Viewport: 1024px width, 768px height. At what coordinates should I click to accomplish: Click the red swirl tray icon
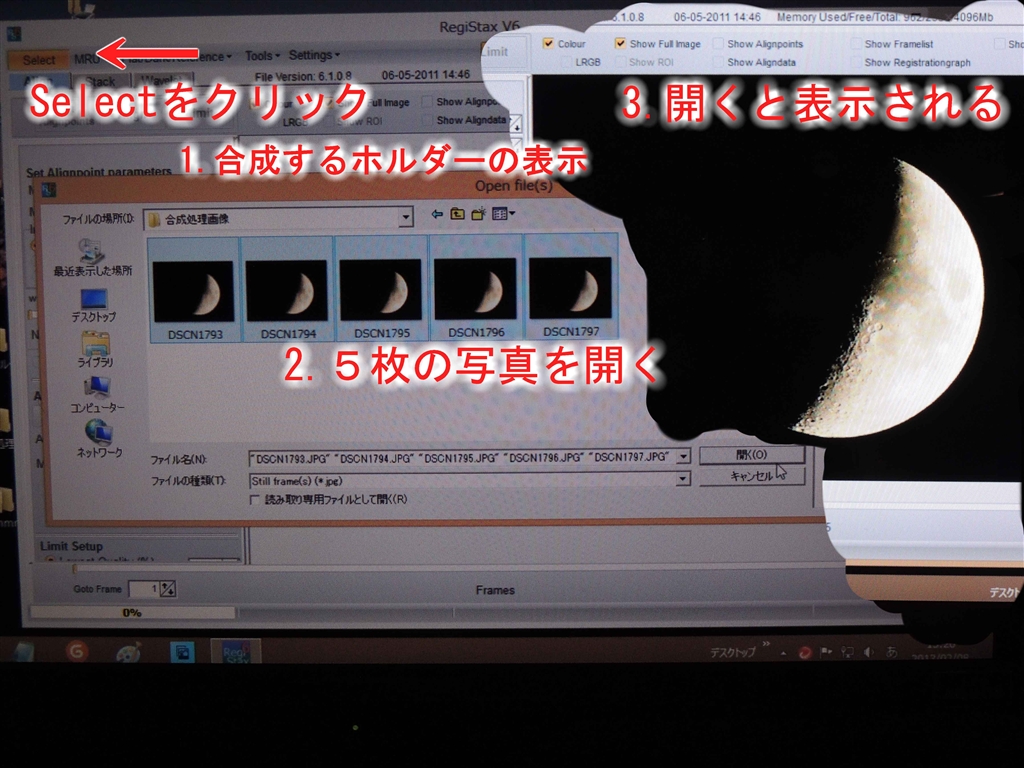[x=805, y=652]
